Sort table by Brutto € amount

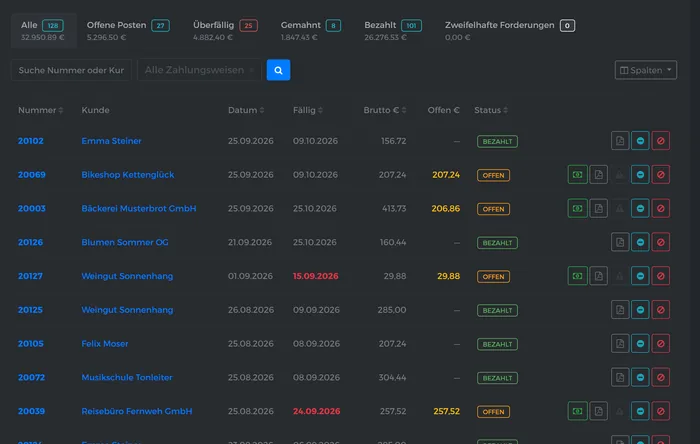click(x=384, y=110)
